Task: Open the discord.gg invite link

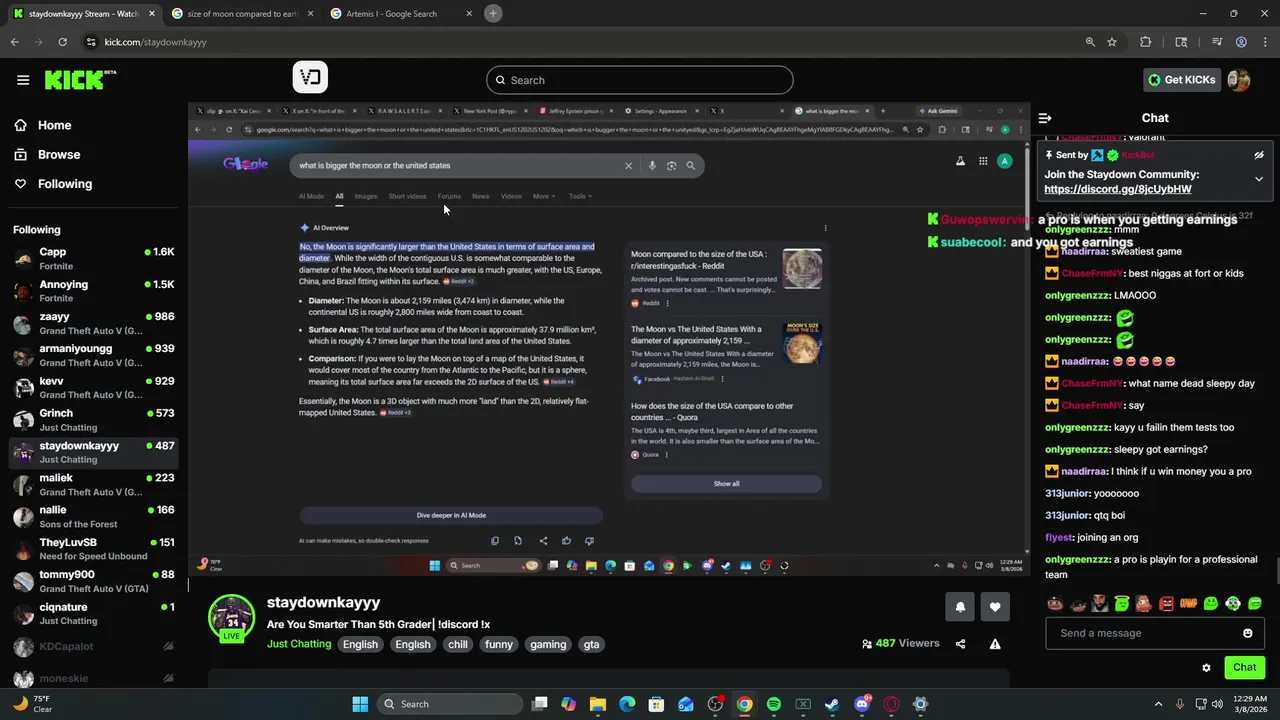Action: (x=1117, y=189)
